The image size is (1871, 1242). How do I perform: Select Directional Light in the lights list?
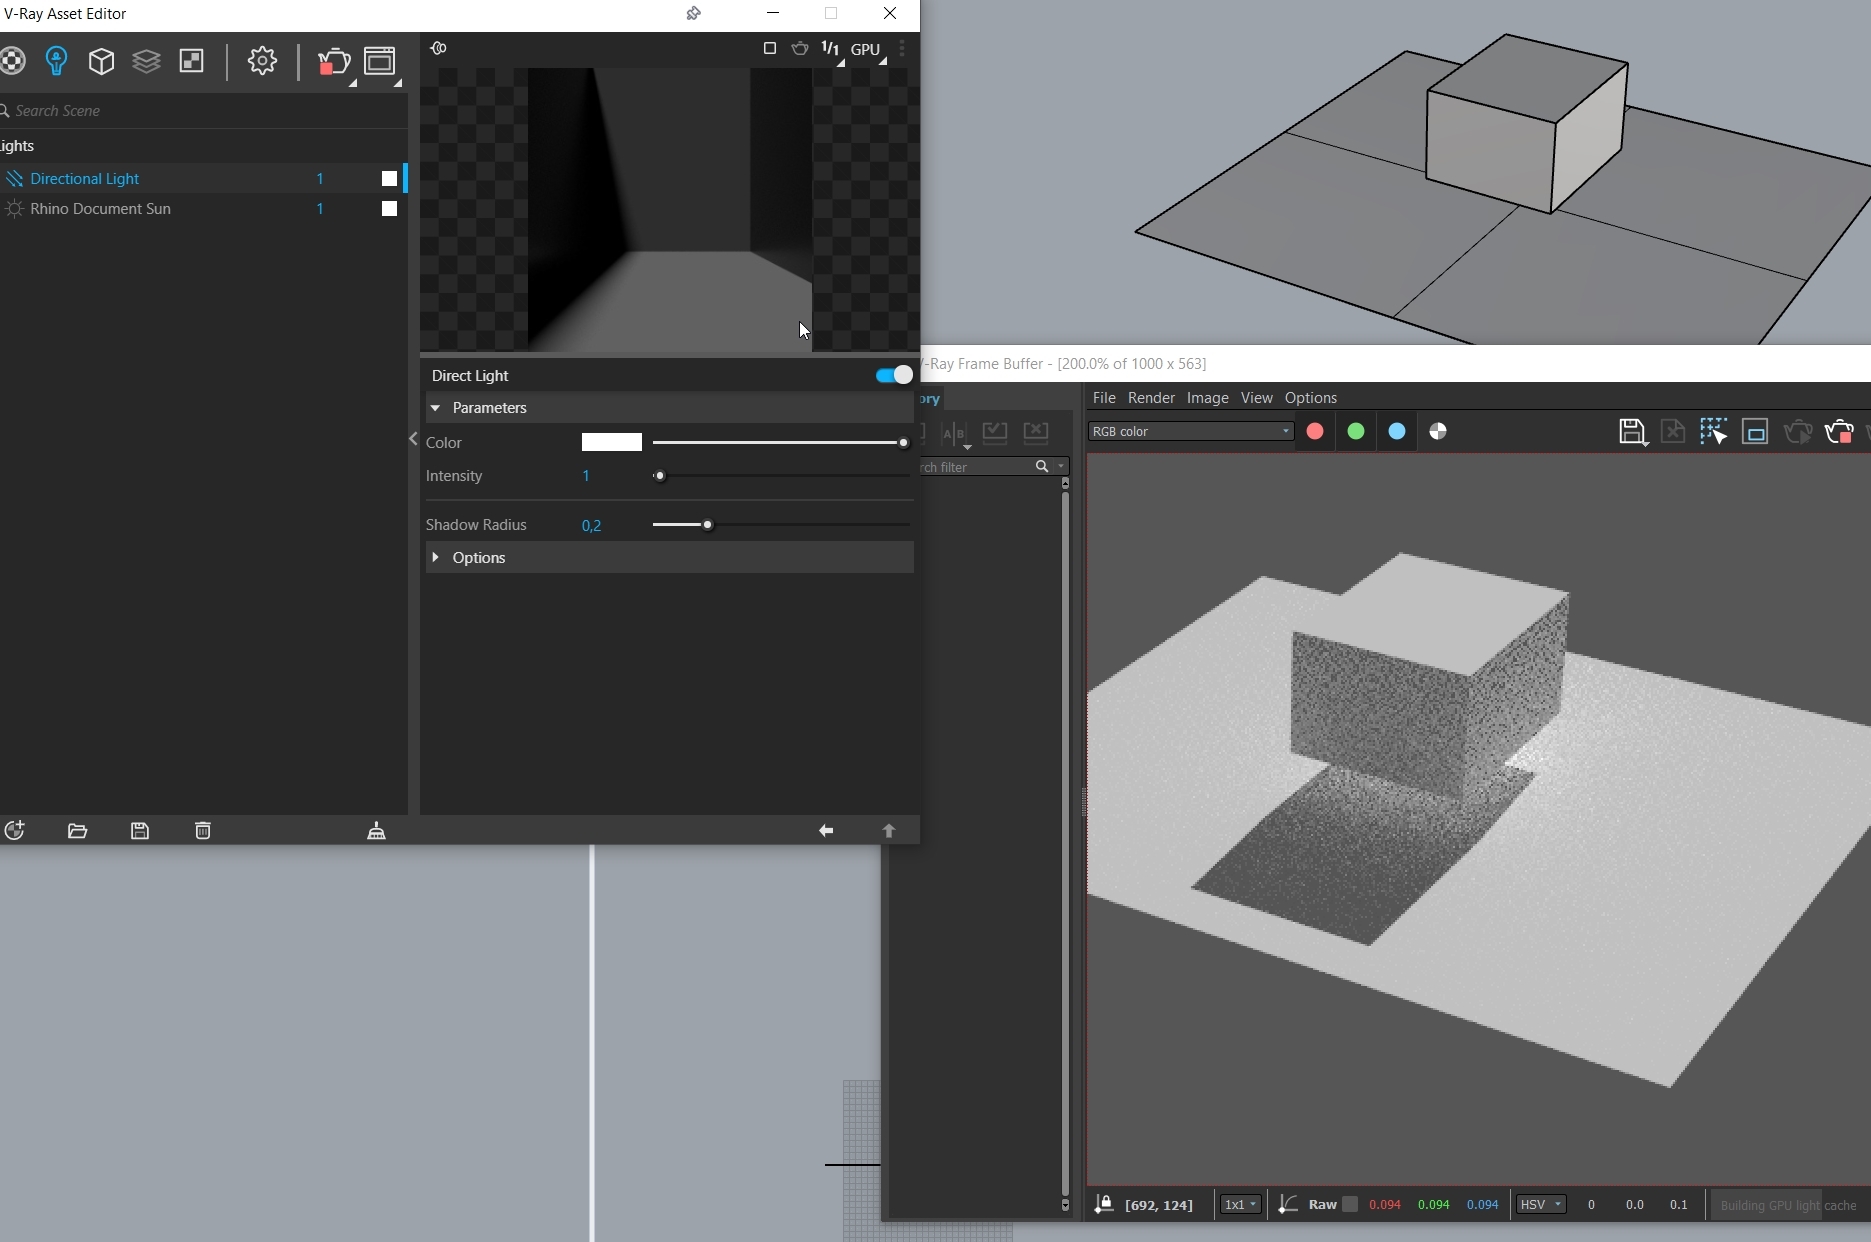click(85, 179)
